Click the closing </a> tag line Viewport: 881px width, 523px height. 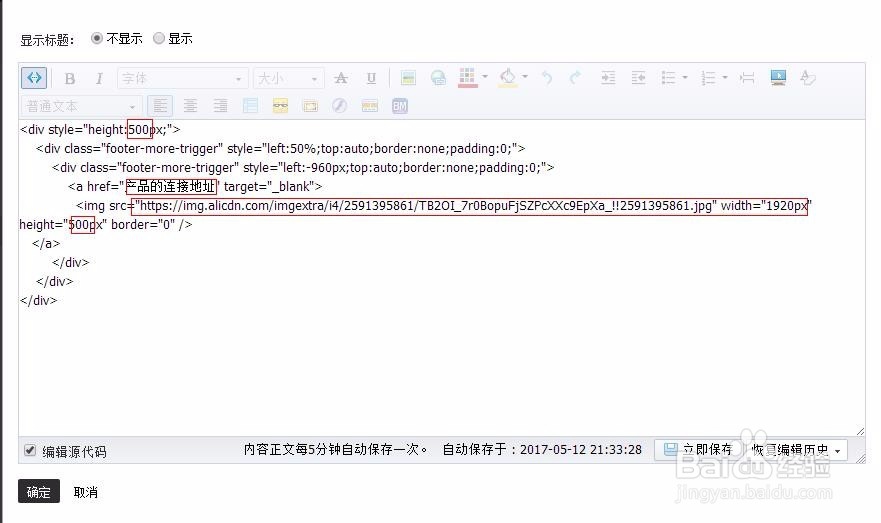tap(46, 244)
